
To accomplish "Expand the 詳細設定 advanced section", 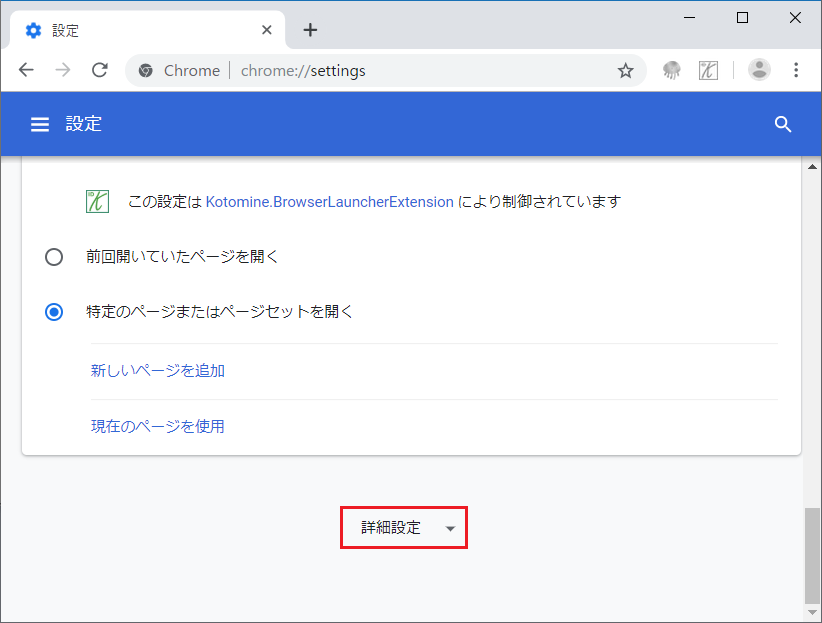I will [x=392, y=528].
